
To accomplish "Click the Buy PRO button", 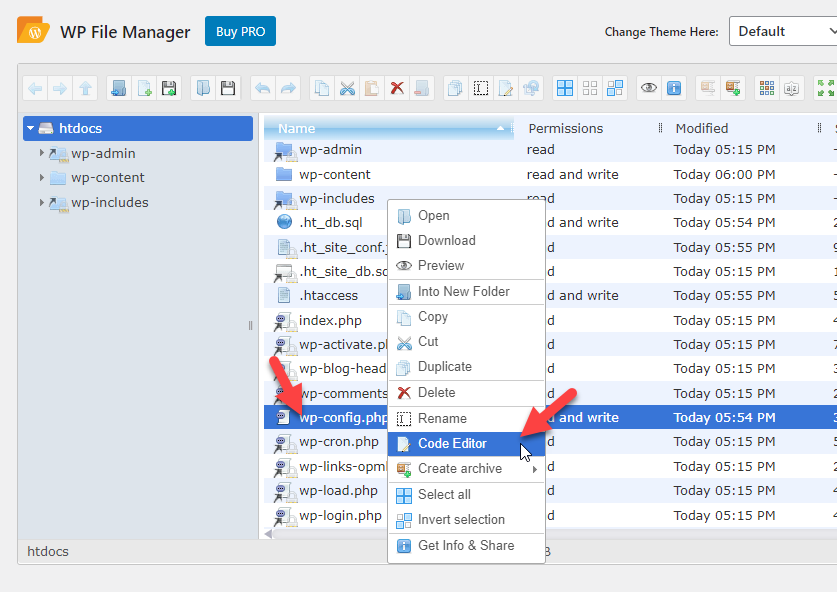I will 240,31.
